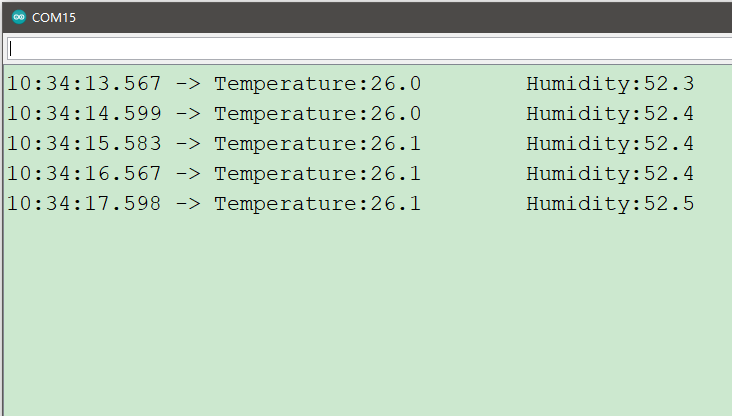Image resolution: width=732 pixels, height=416 pixels.
Task: Focus the serial send input field
Action: click(368, 48)
